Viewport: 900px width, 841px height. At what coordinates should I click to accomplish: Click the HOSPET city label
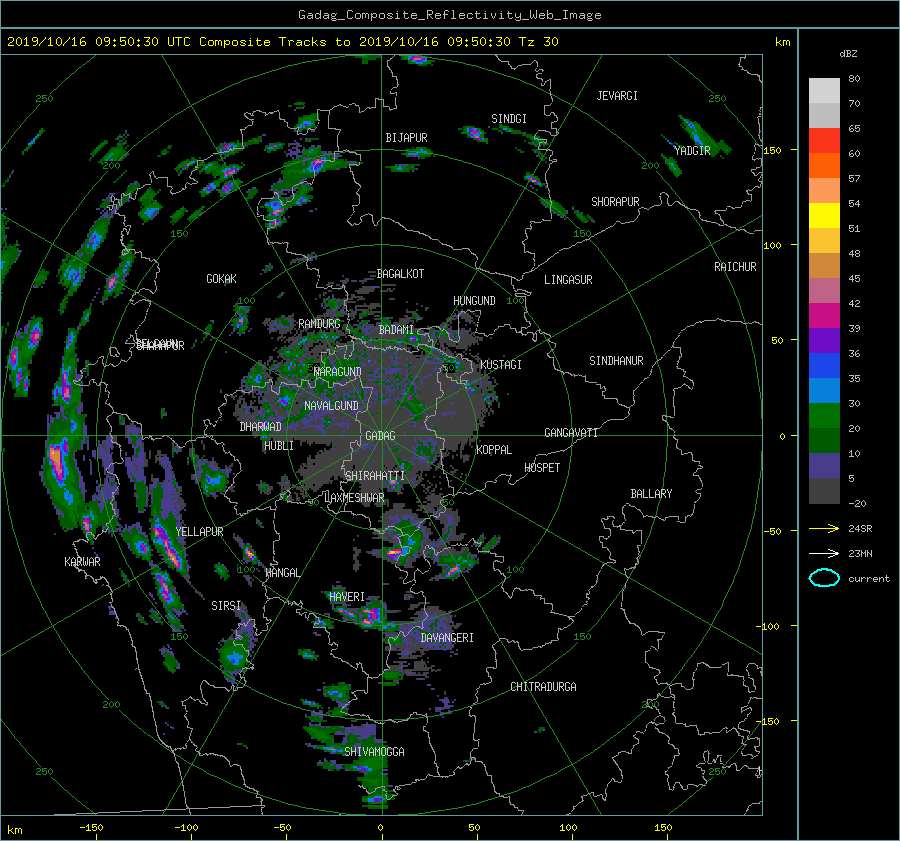[542, 468]
